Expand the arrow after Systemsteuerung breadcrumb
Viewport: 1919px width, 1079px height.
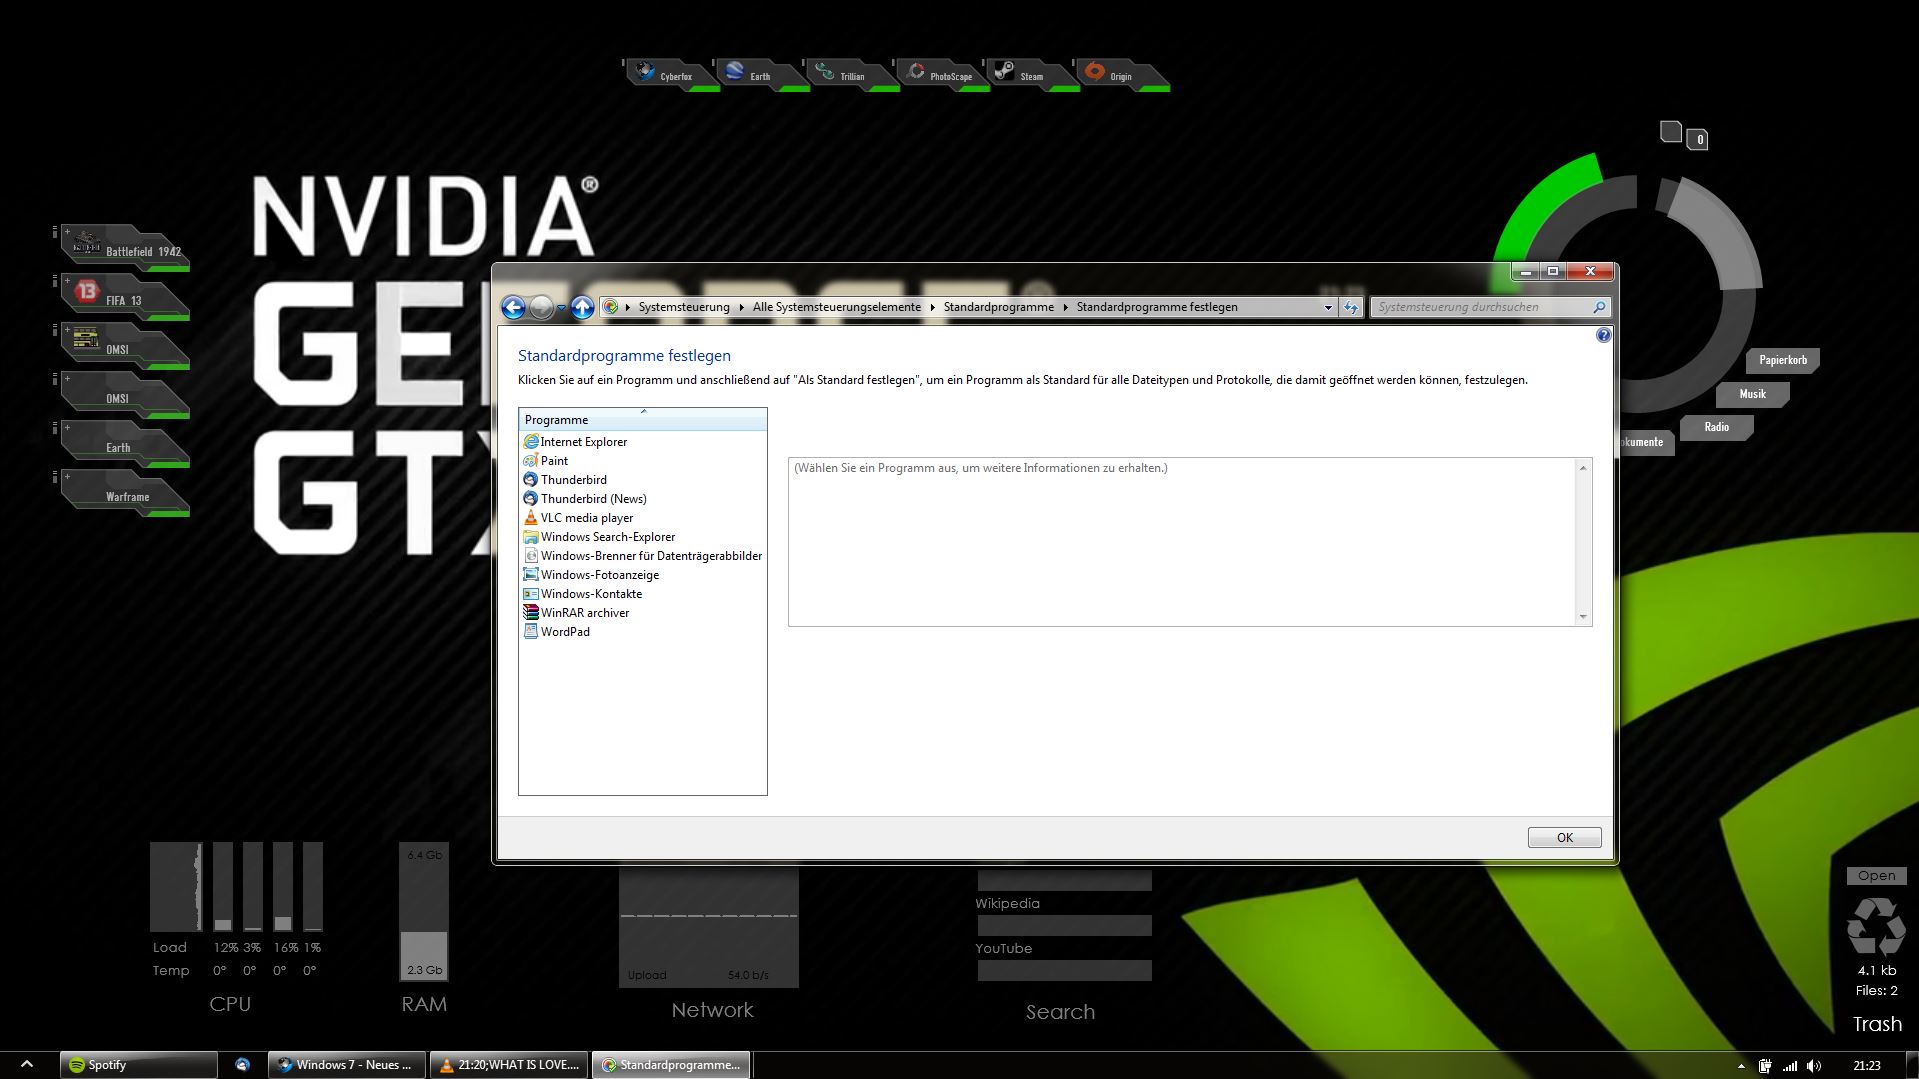tap(741, 307)
